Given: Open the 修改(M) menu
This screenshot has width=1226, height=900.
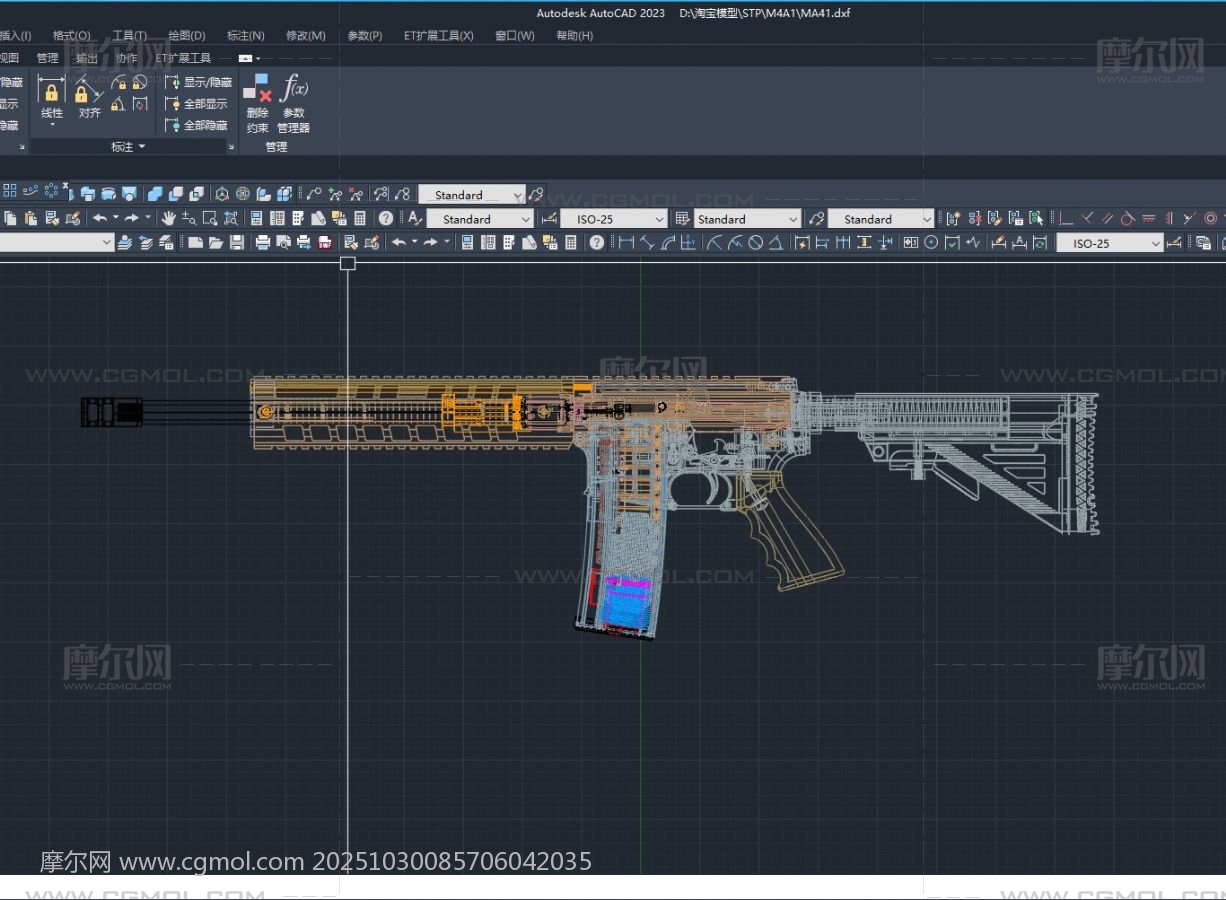Looking at the screenshot, I should pos(306,36).
